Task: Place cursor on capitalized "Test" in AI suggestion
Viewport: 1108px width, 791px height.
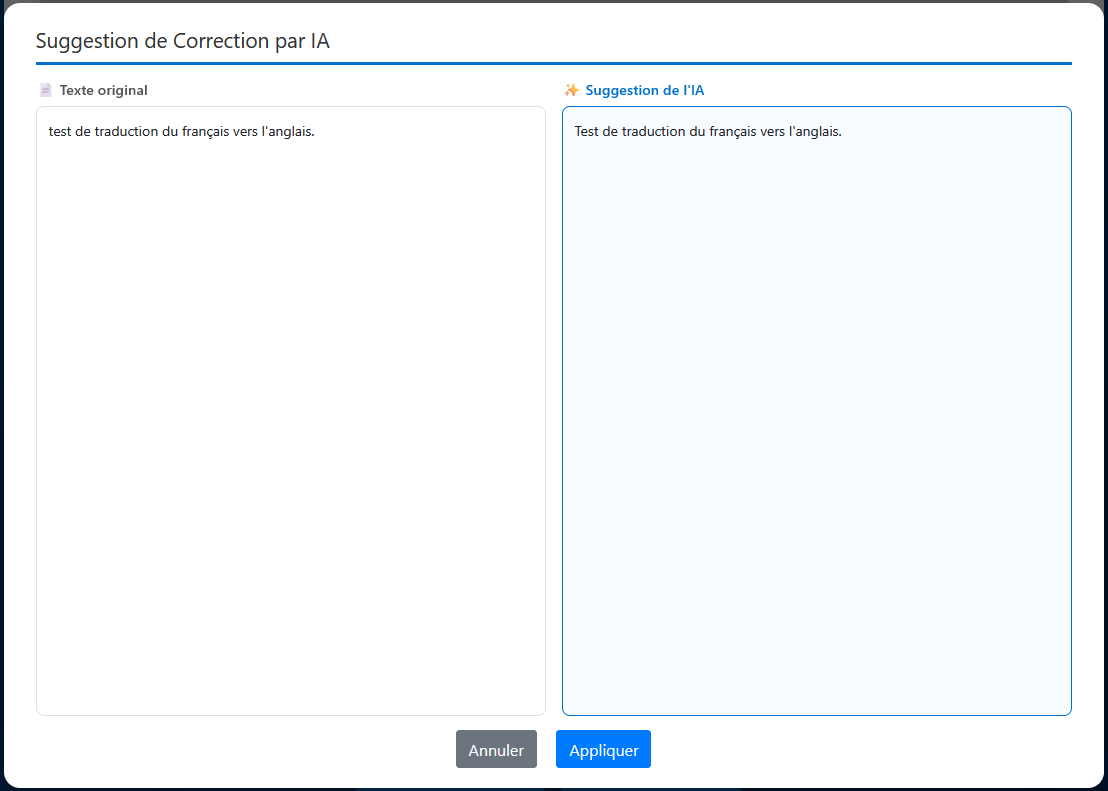Action: tap(587, 131)
